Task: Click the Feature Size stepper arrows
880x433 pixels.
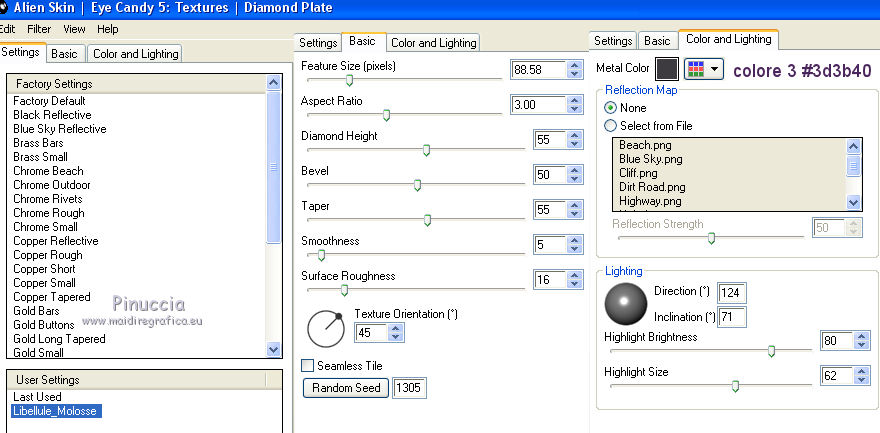Action: tap(574, 70)
